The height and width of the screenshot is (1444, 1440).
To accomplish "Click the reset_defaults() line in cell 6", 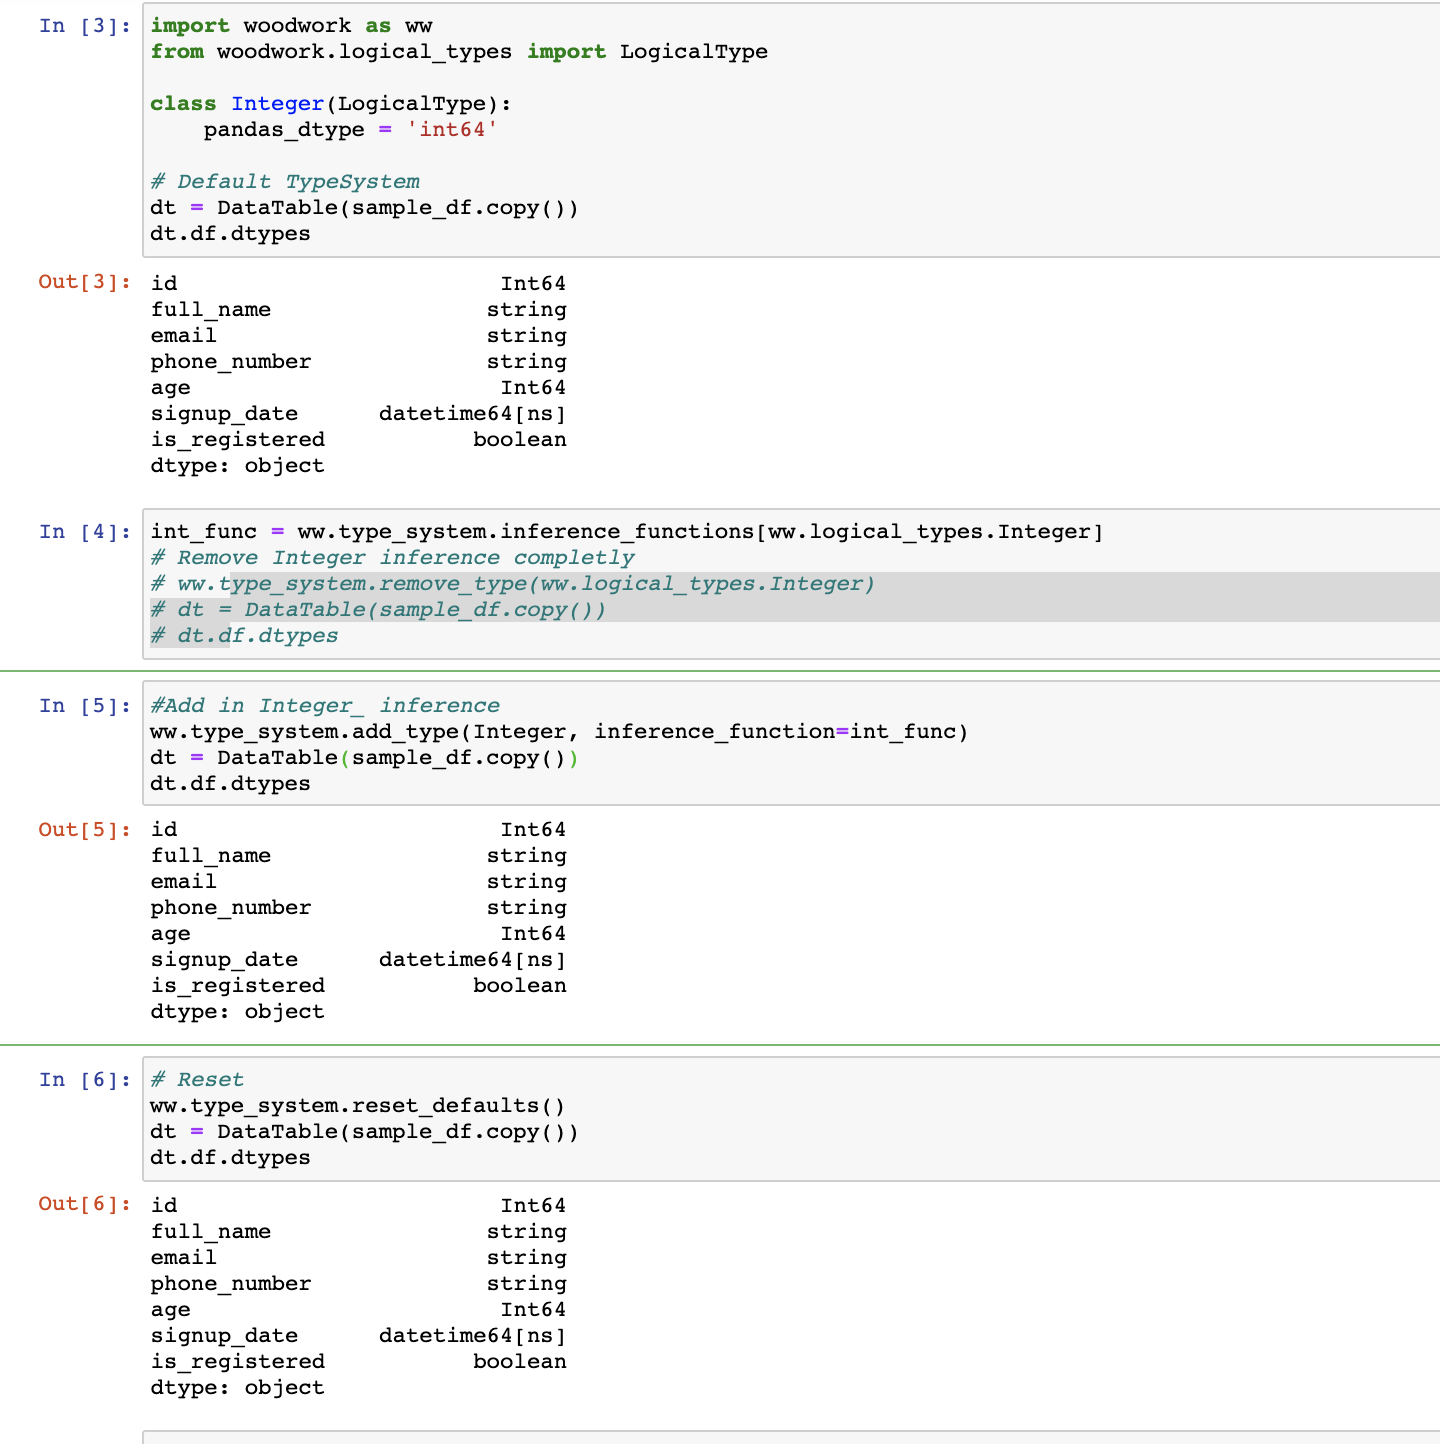I will point(357,1105).
